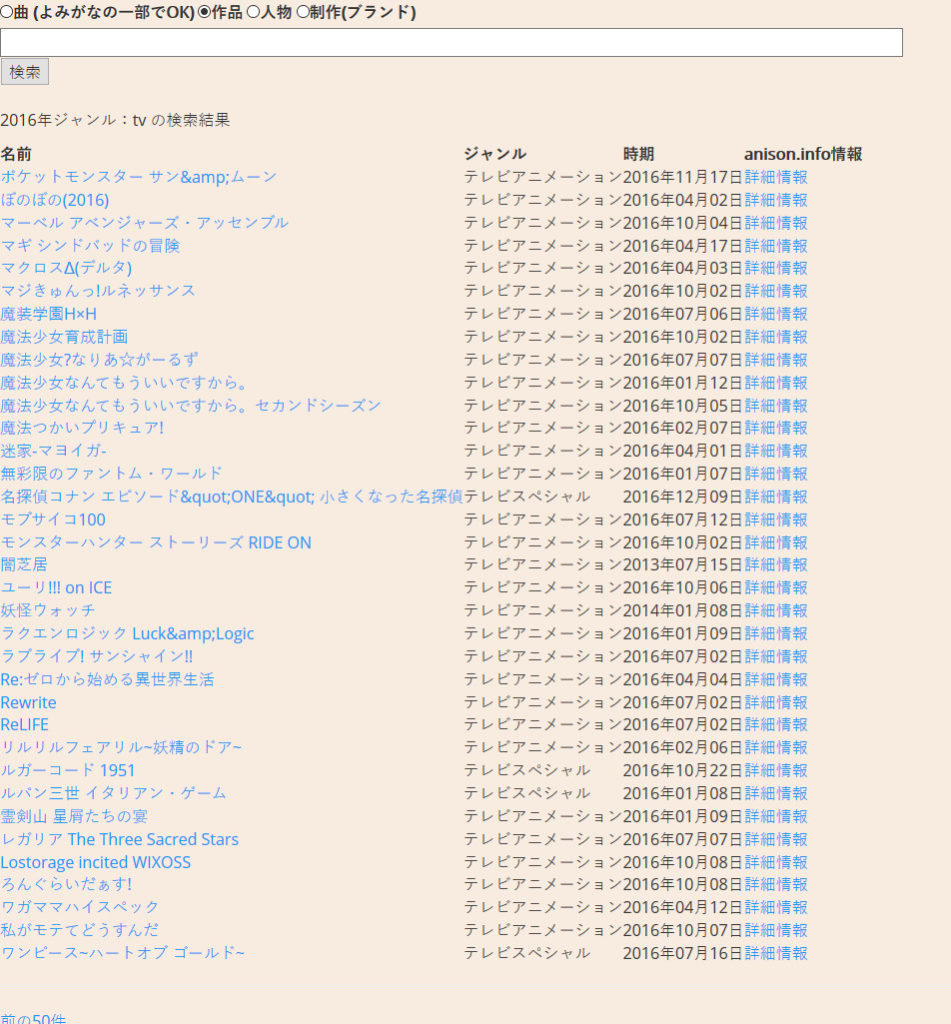Open ポケットモンスター サン&ムーン title link
Image resolution: width=951 pixels, height=1024 pixels.
point(138,177)
